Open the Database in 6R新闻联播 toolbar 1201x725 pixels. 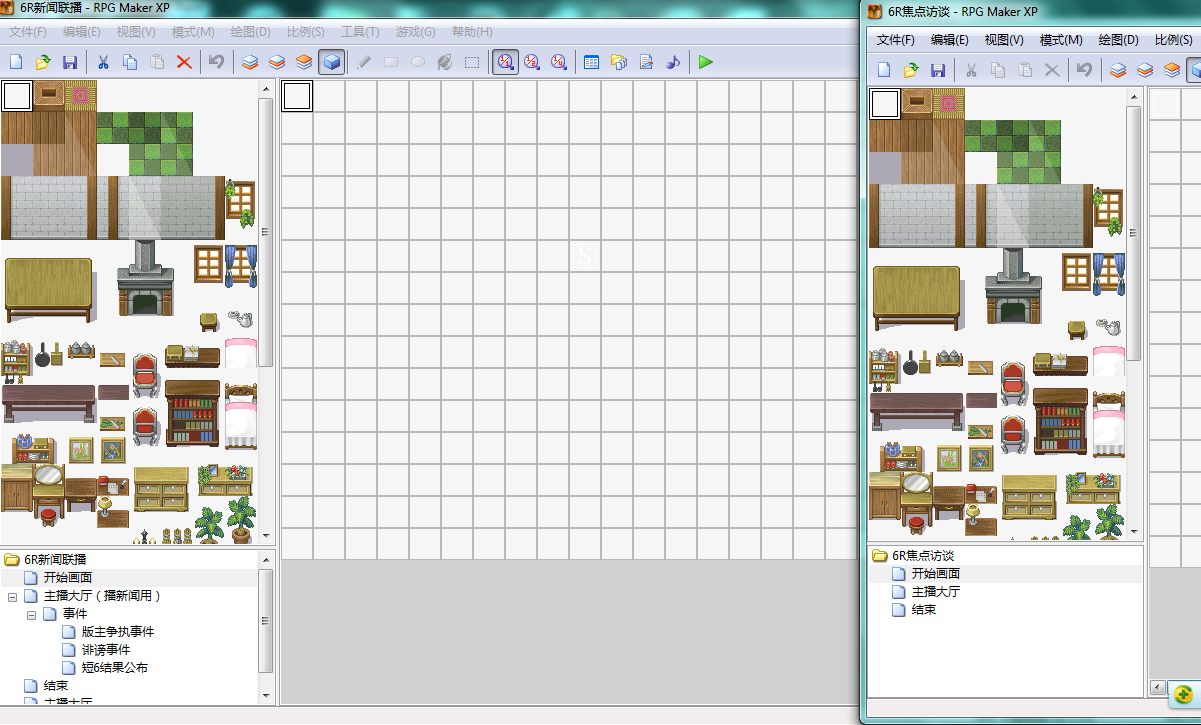[x=592, y=62]
